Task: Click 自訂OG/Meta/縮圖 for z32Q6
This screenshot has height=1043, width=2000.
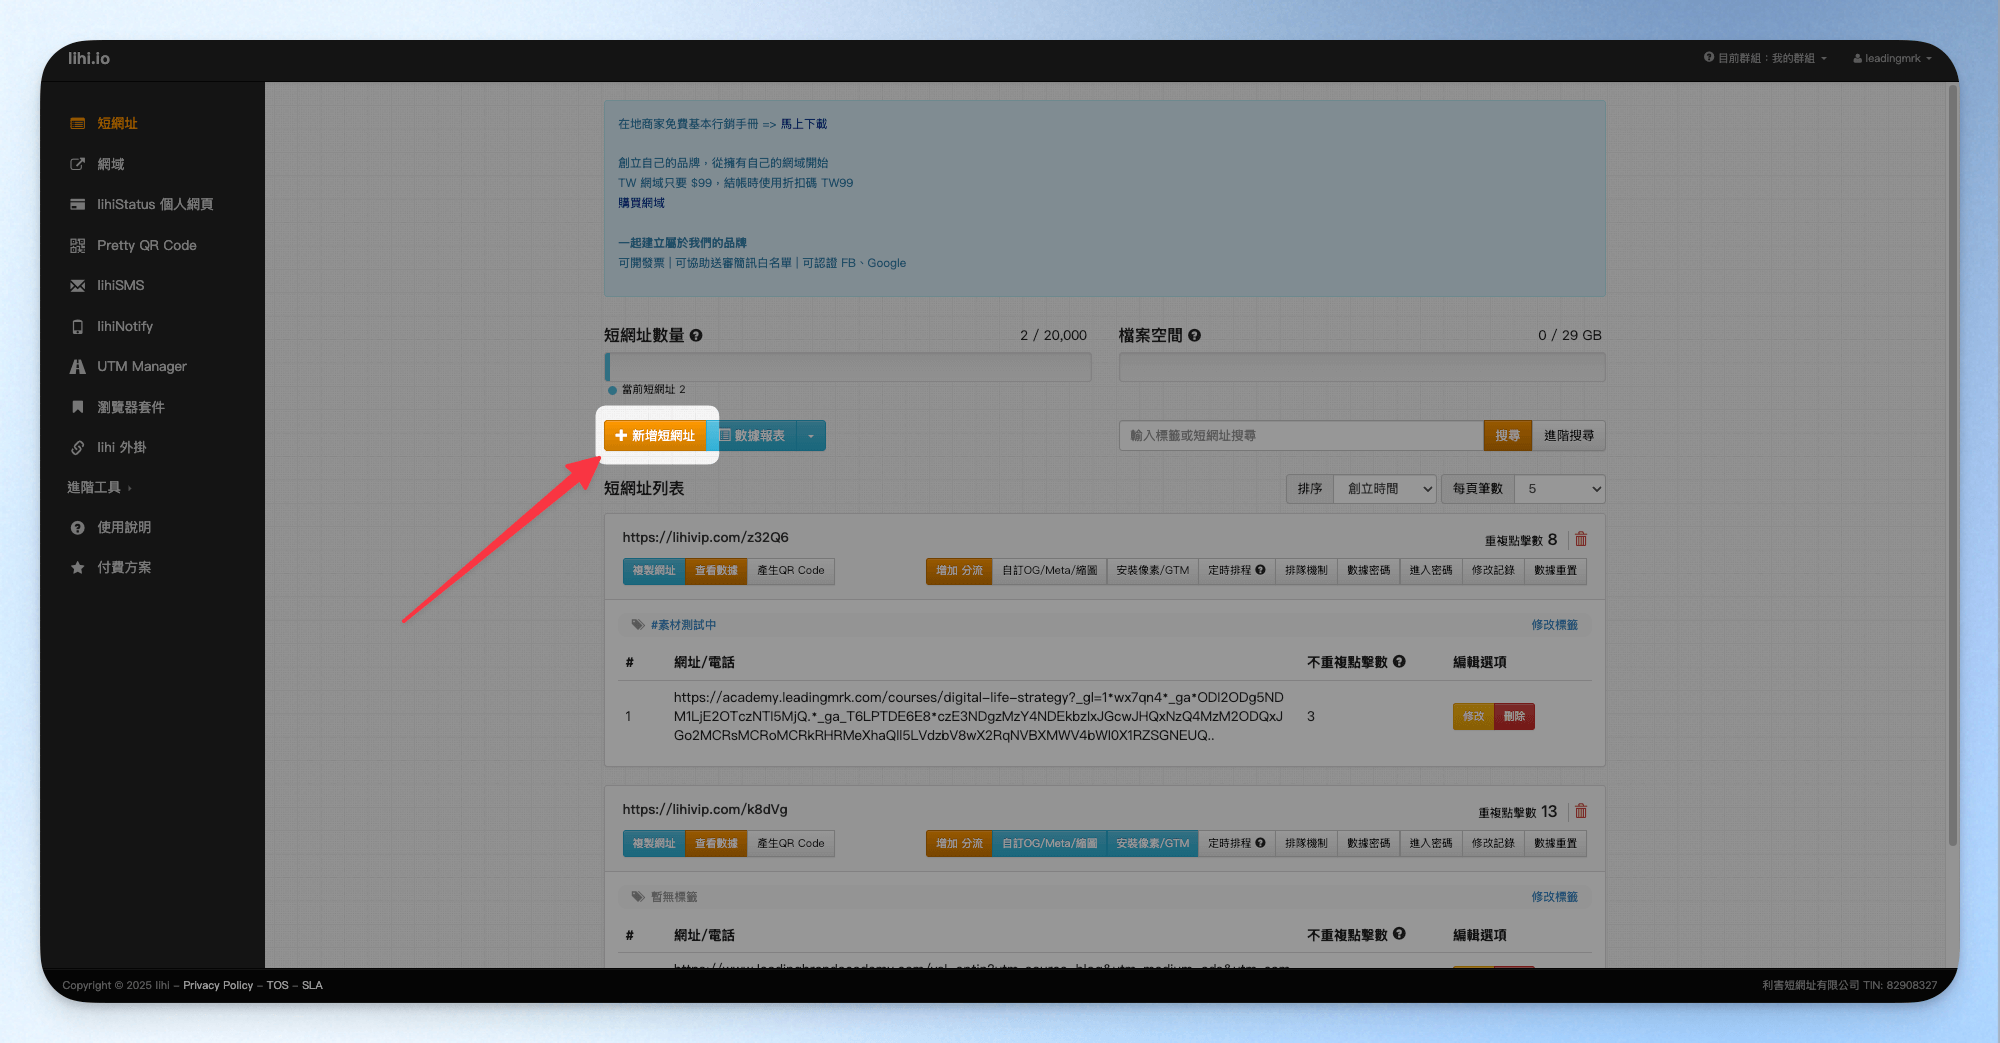Action: [1049, 571]
